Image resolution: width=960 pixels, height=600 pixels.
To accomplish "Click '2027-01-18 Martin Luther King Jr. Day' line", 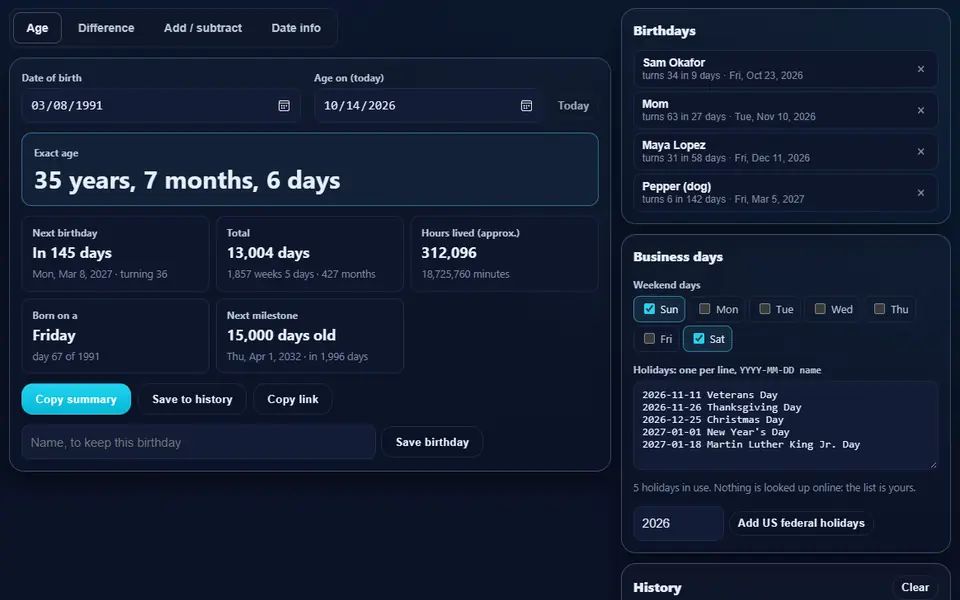I will coord(751,444).
